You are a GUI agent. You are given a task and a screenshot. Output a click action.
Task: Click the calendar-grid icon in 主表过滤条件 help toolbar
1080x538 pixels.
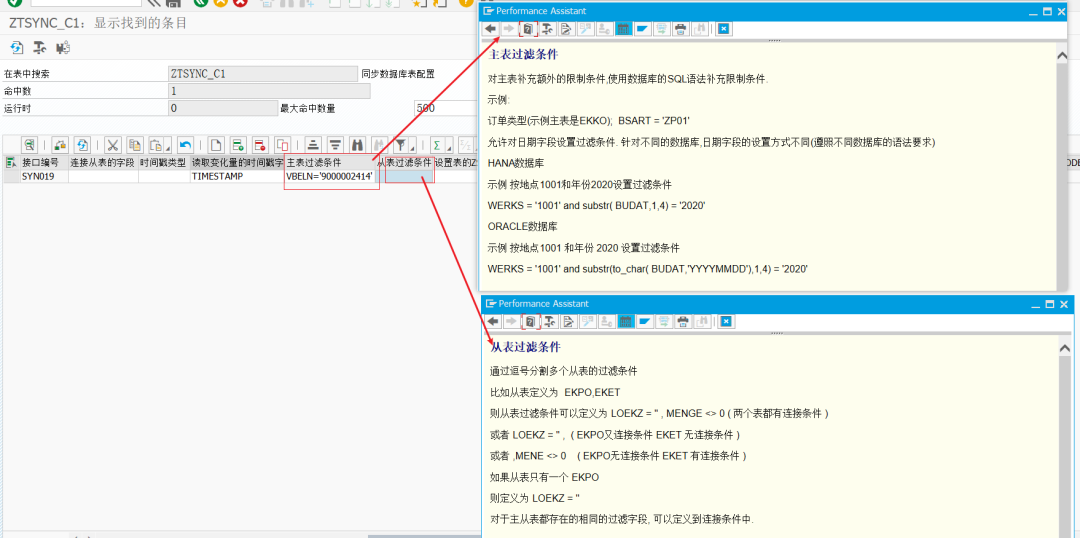pos(624,29)
